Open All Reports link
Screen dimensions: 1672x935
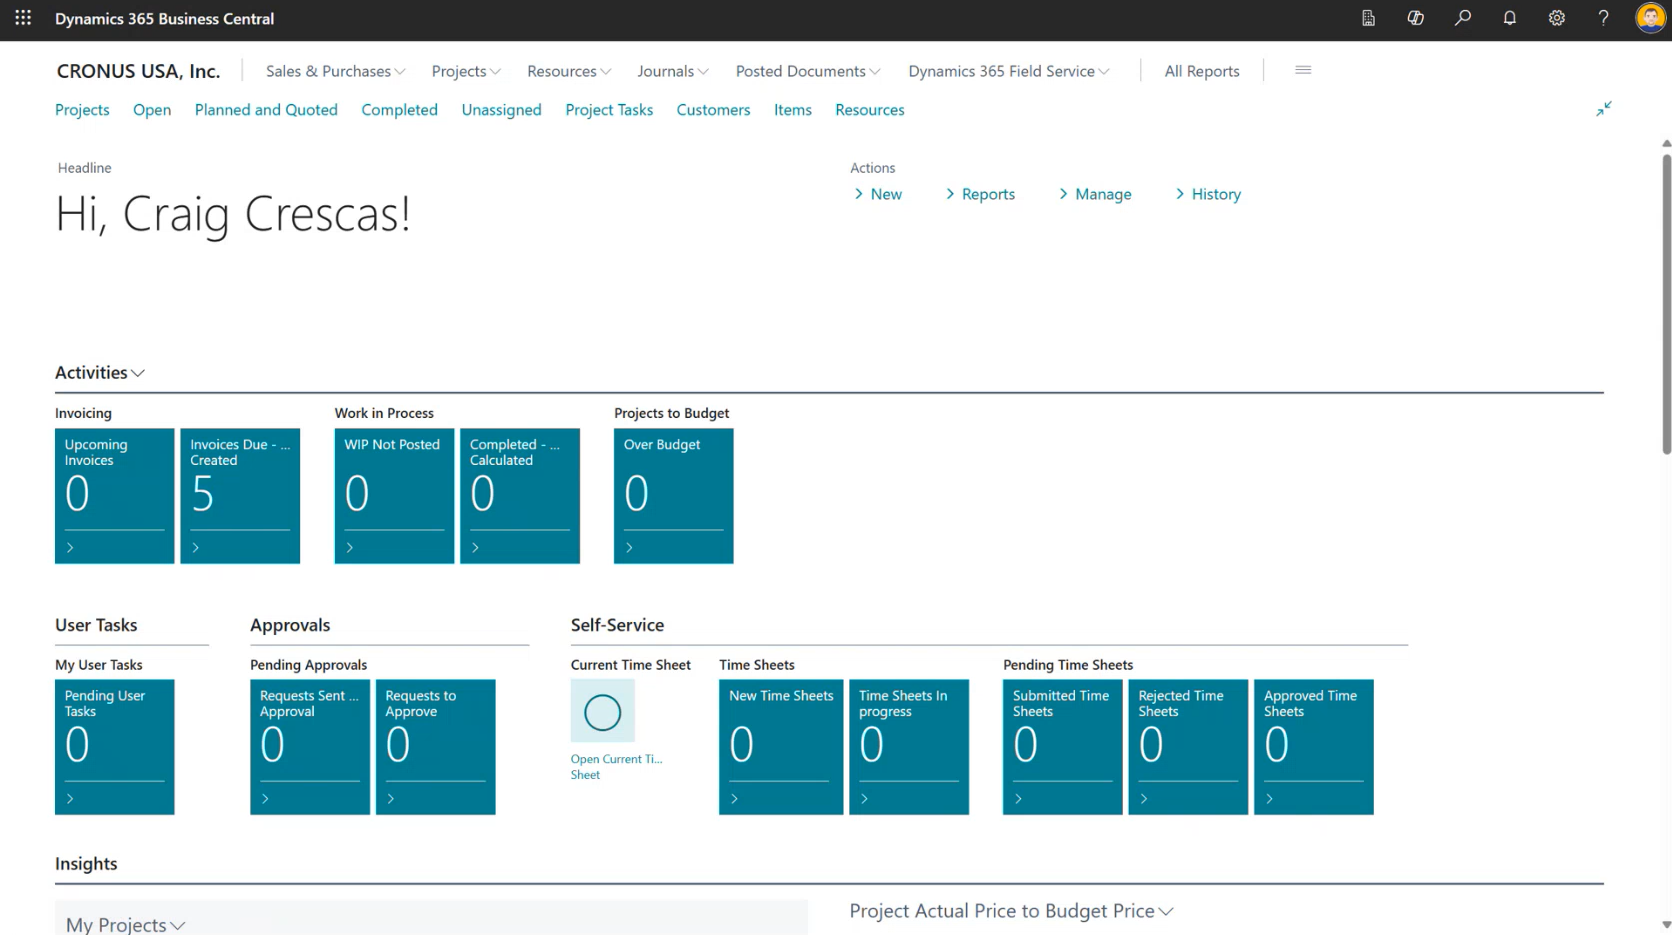tap(1201, 71)
